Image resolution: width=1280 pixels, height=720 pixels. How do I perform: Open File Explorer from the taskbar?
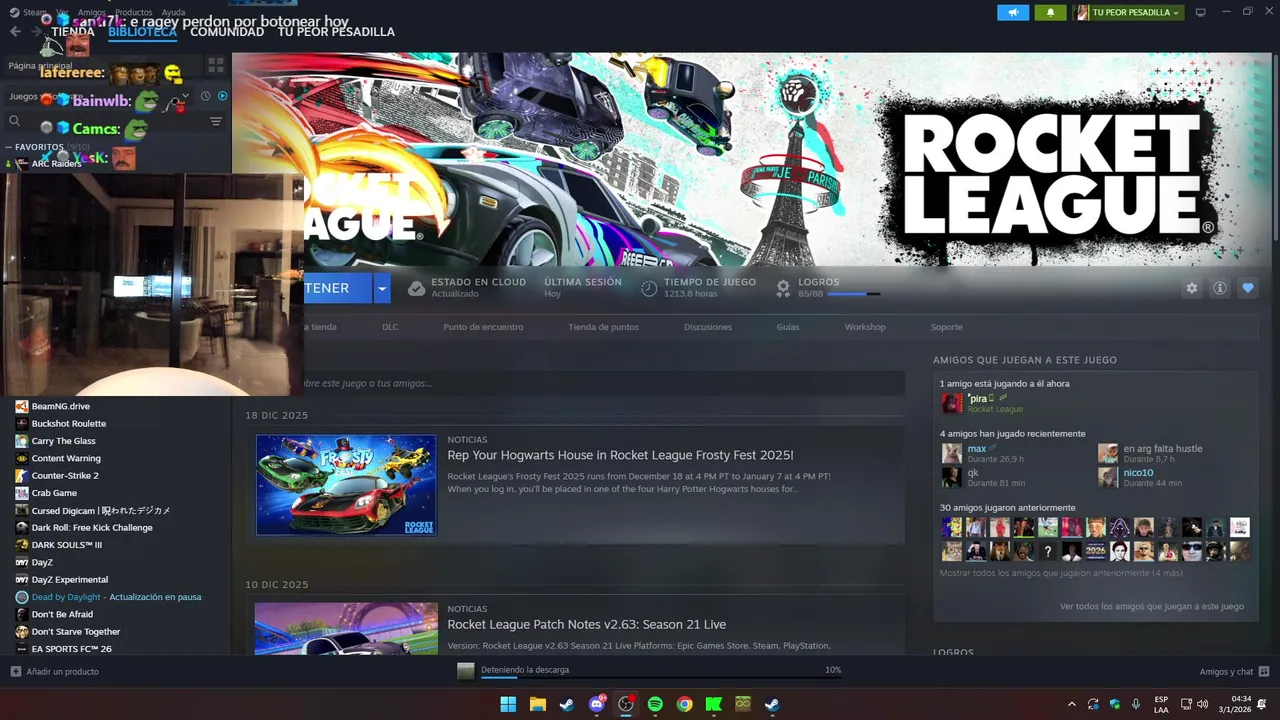537,704
